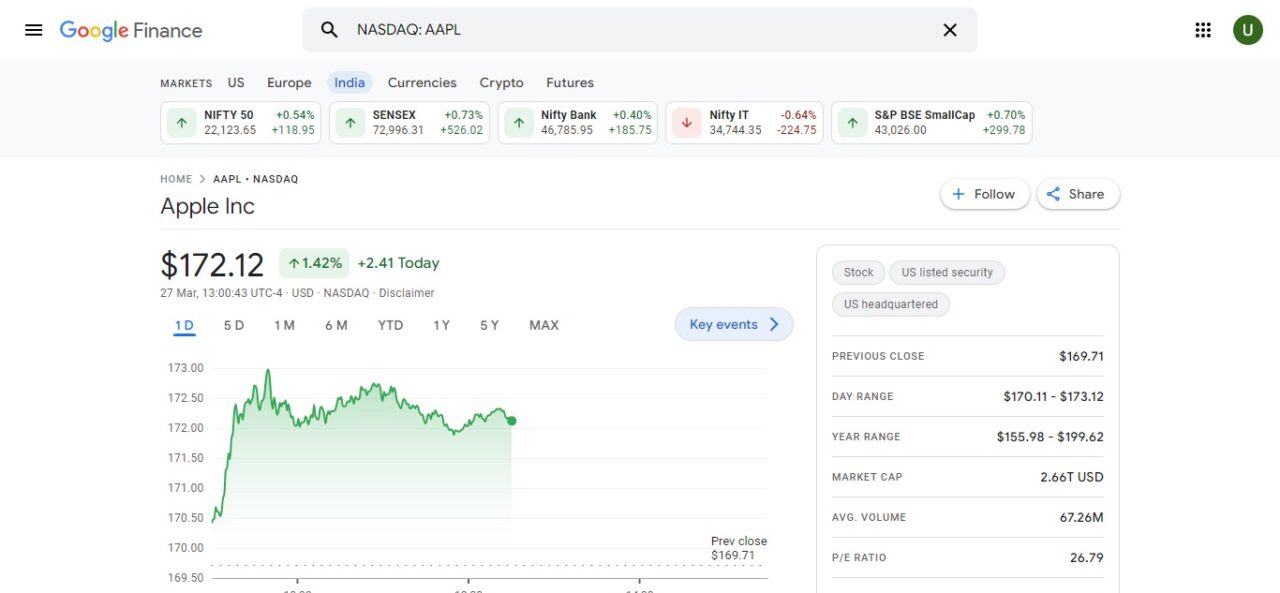The height and width of the screenshot is (593, 1280).
Task: Open the hamburger main menu
Action: 34,30
